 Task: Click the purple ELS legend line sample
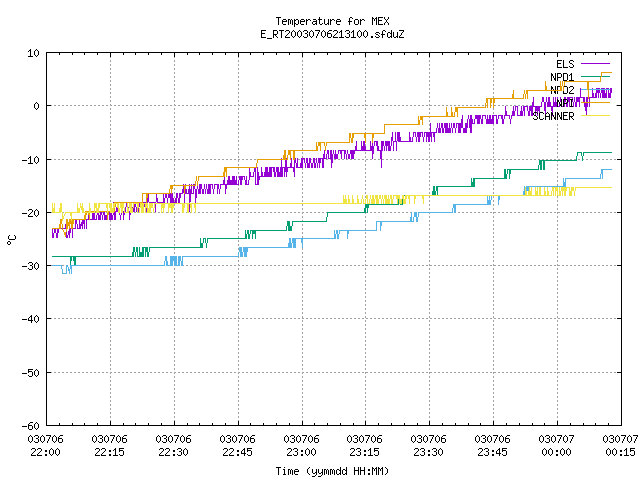596,64
